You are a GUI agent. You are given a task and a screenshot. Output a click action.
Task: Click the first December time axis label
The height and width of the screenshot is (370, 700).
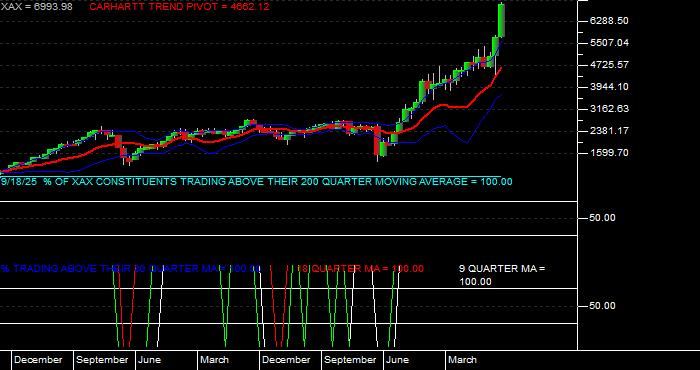pyautogui.click(x=38, y=360)
